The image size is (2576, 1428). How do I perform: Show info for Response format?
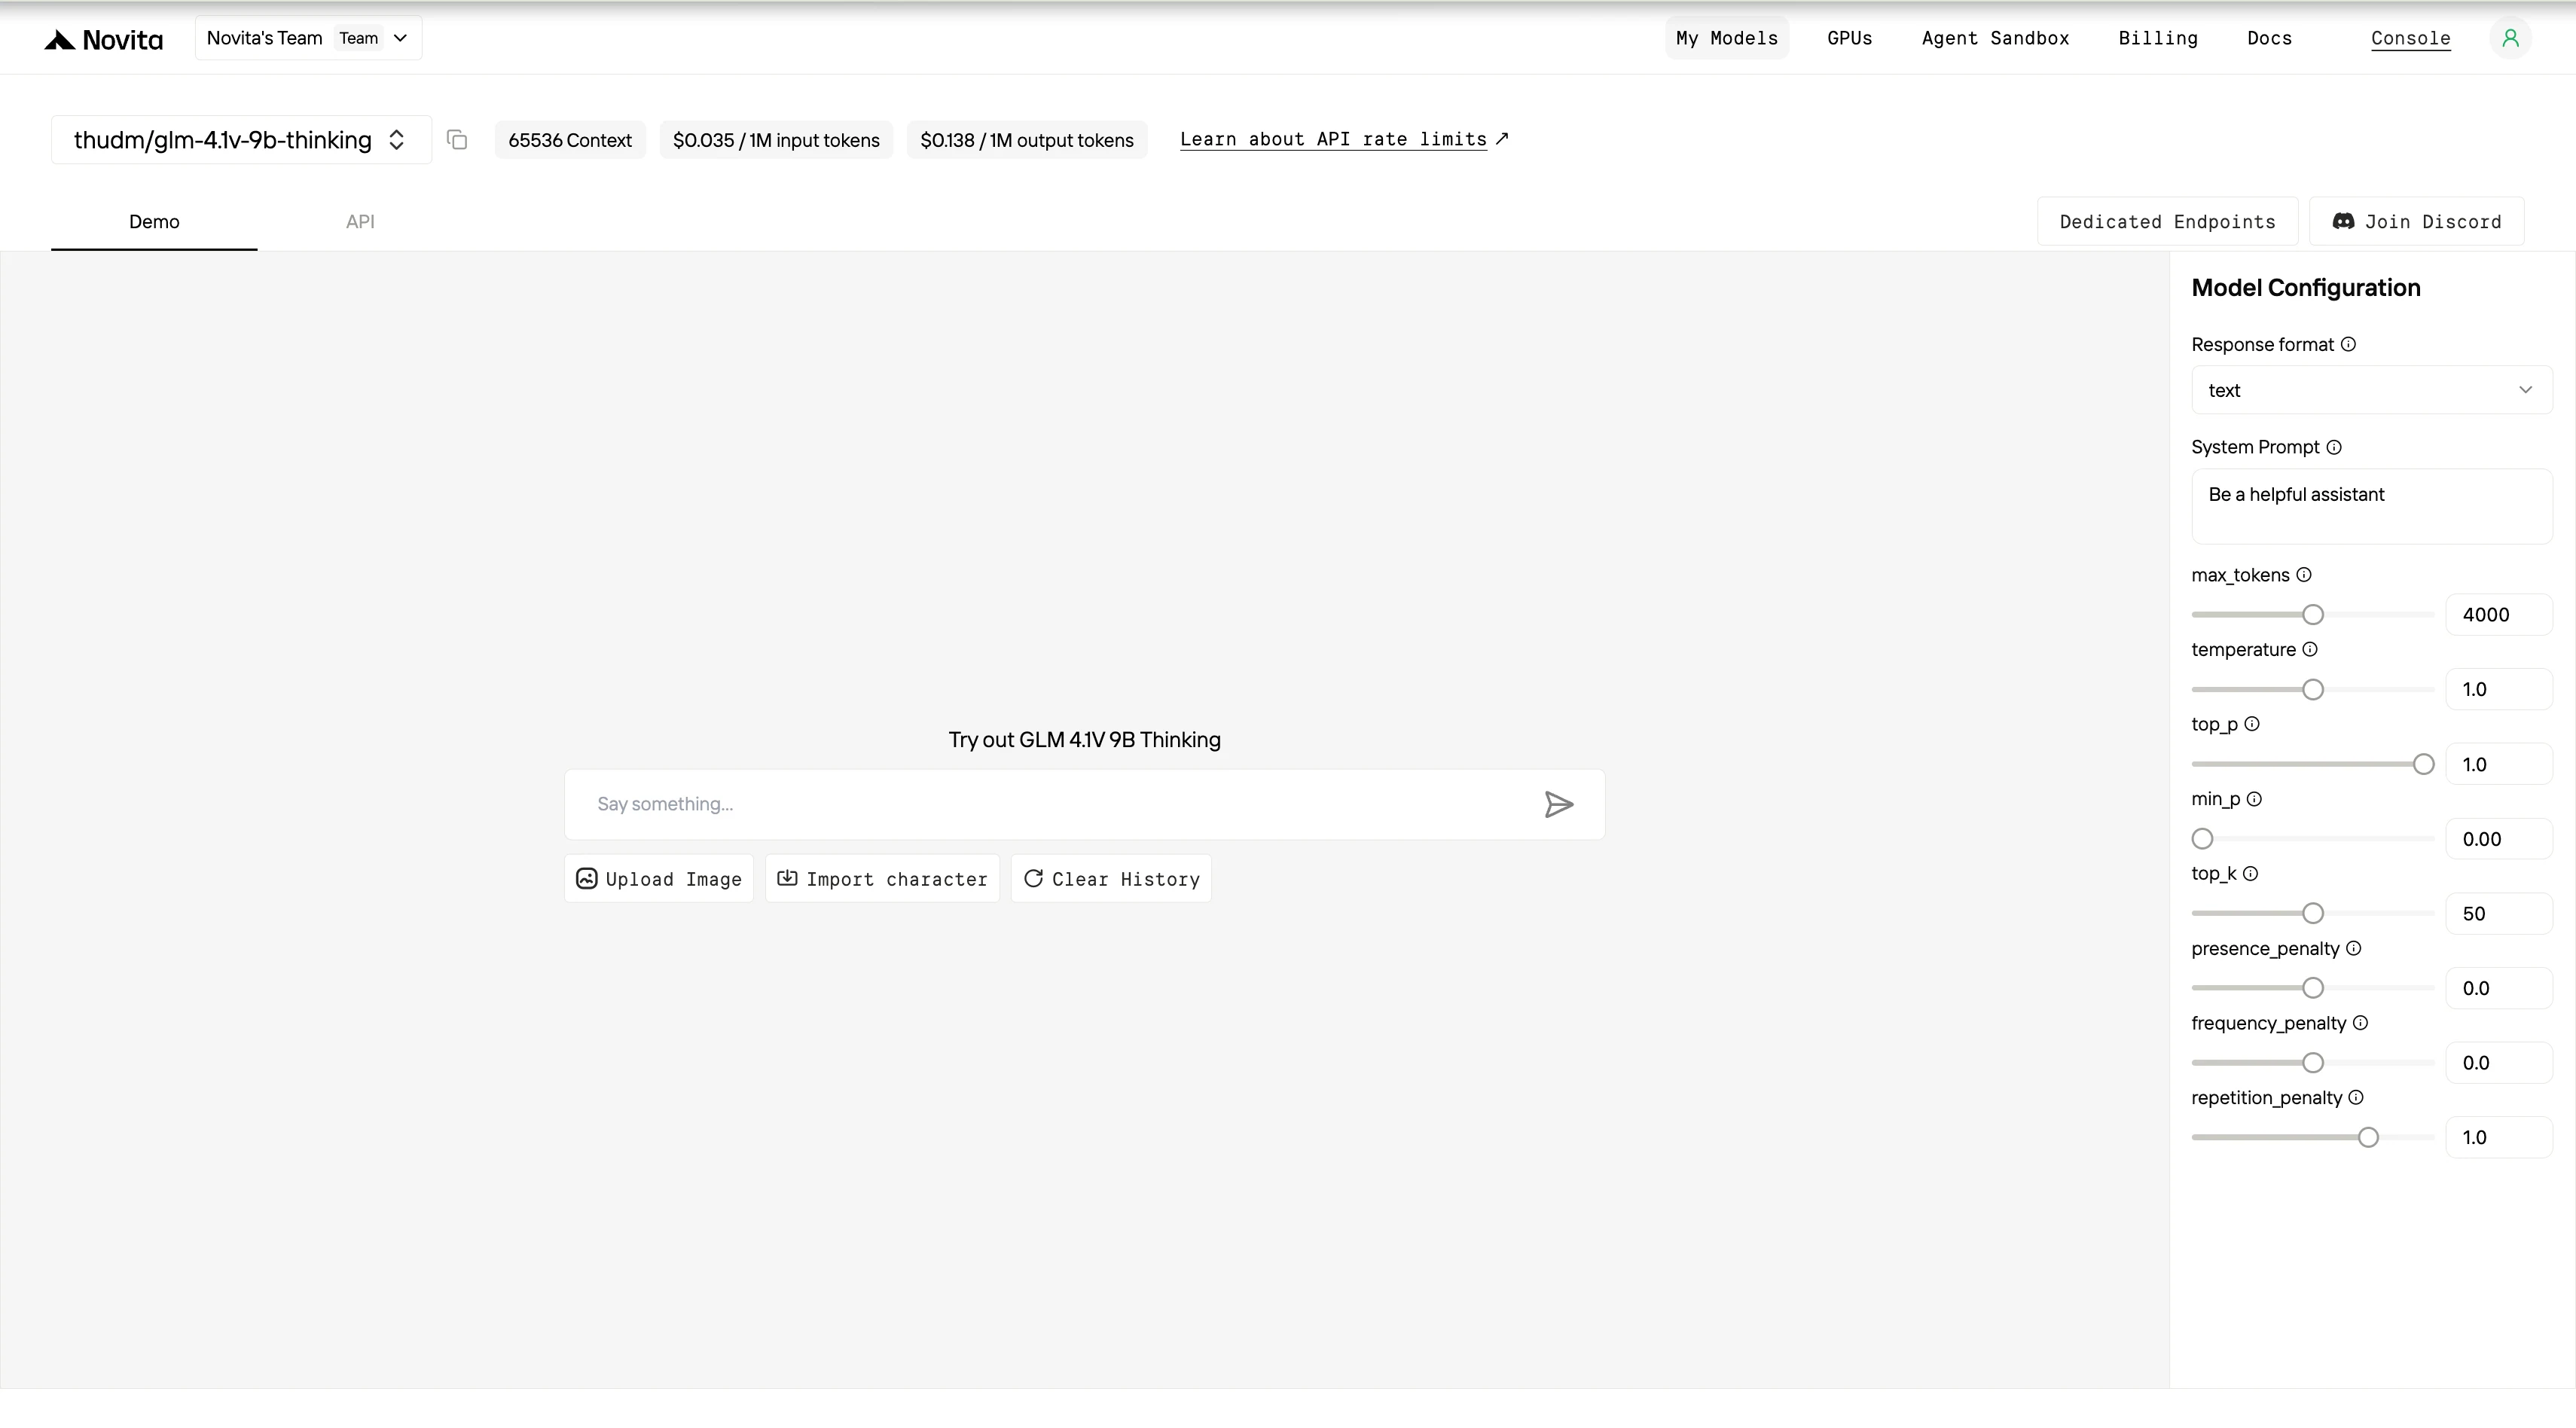click(2348, 344)
